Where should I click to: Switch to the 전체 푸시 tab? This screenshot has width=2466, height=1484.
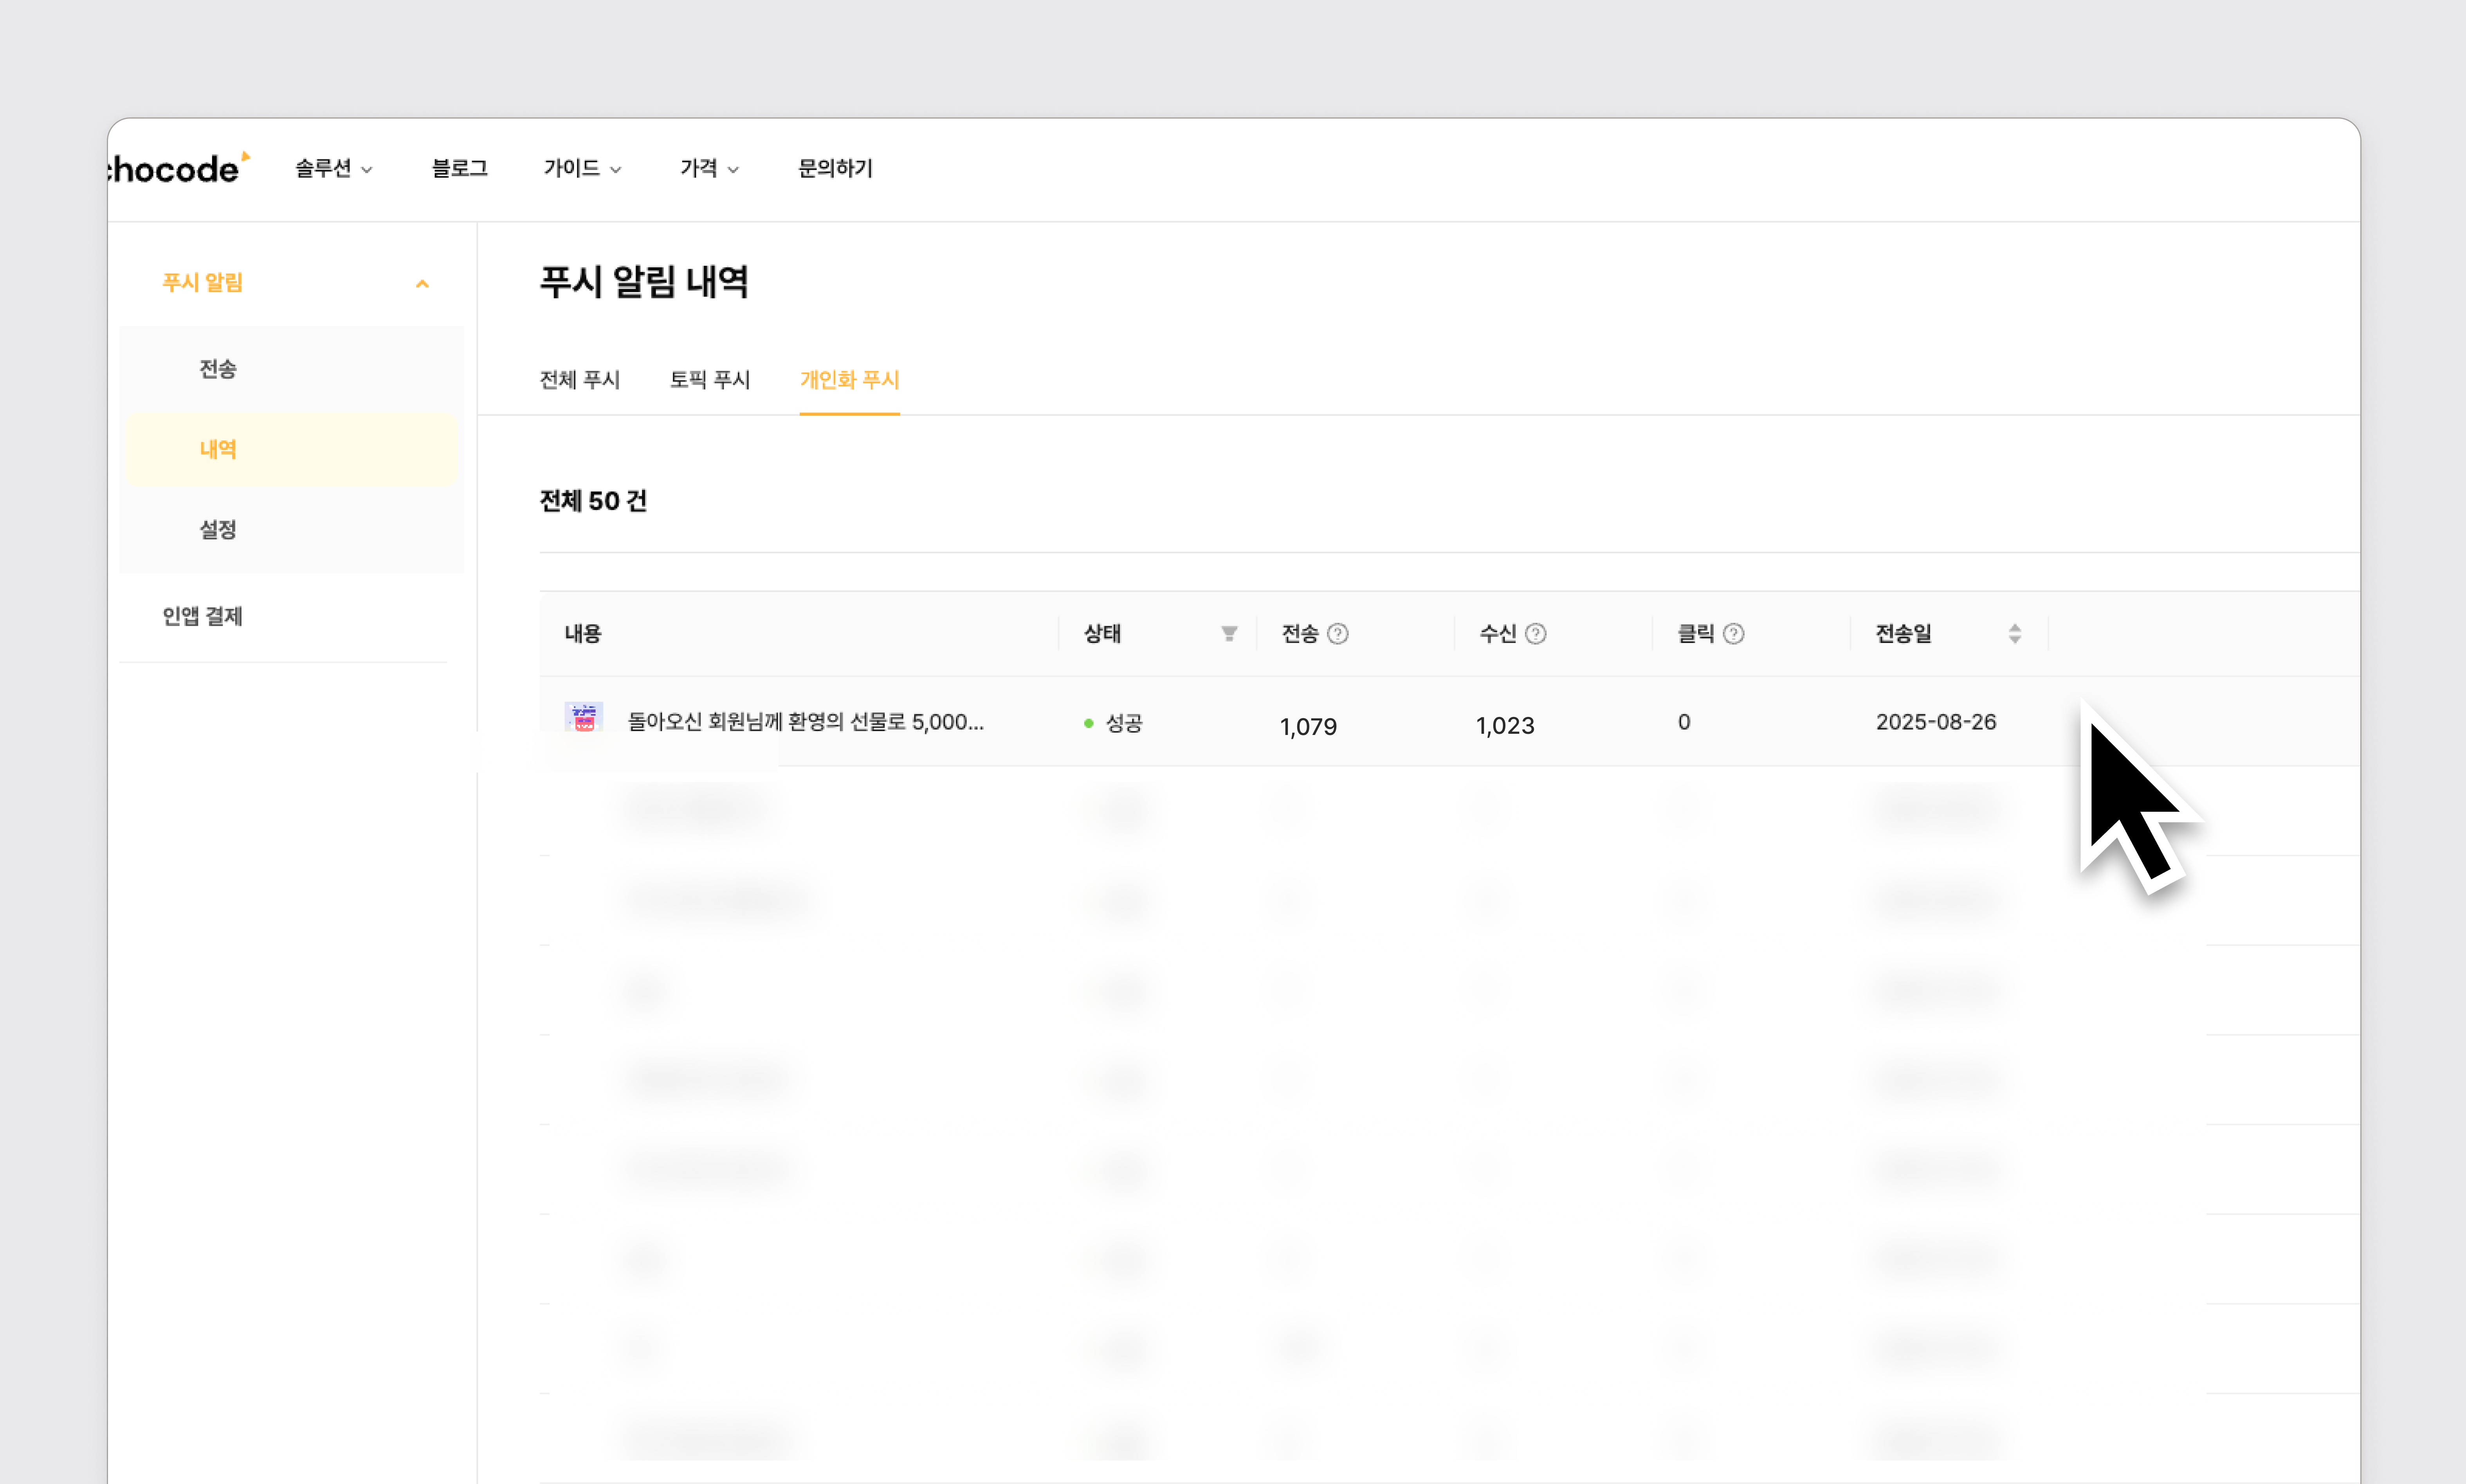click(580, 380)
